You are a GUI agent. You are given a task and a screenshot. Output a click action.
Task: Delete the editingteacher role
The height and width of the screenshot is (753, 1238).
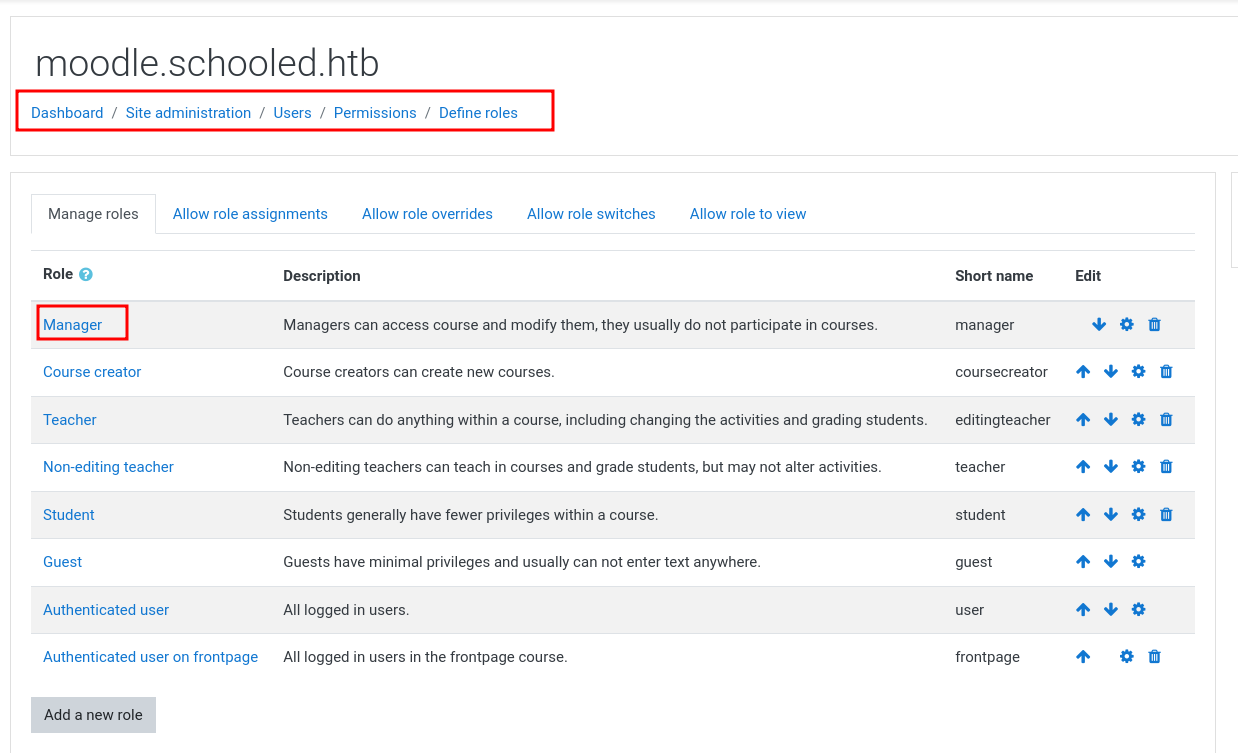[1166, 419]
